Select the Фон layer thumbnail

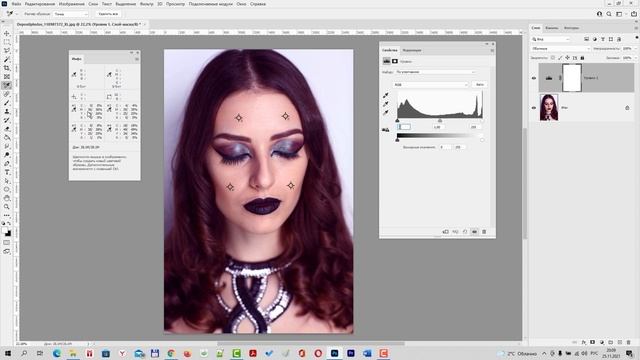pyautogui.click(x=549, y=107)
